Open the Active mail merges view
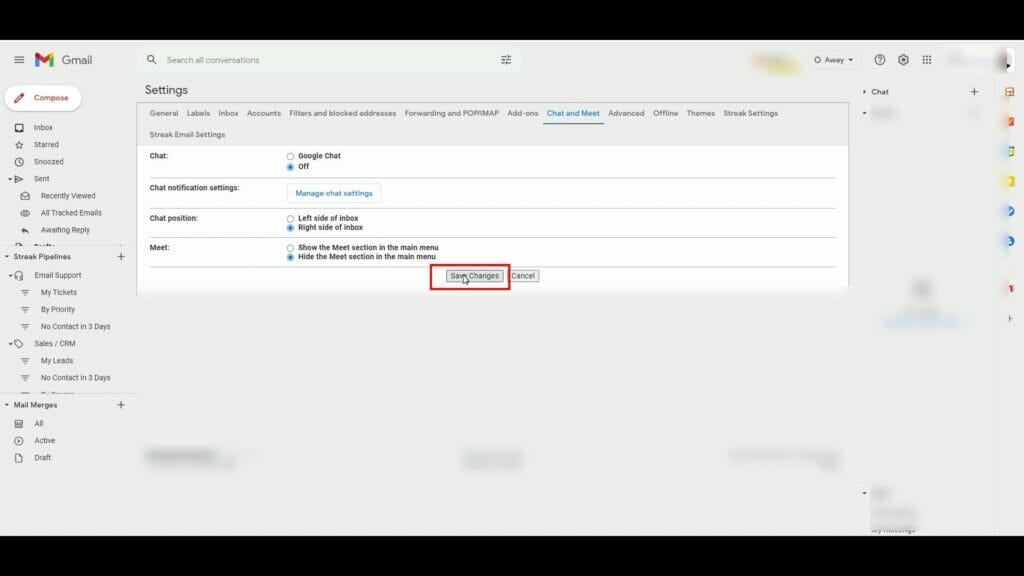This screenshot has height=576, width=1024. (x=44, y=440)
